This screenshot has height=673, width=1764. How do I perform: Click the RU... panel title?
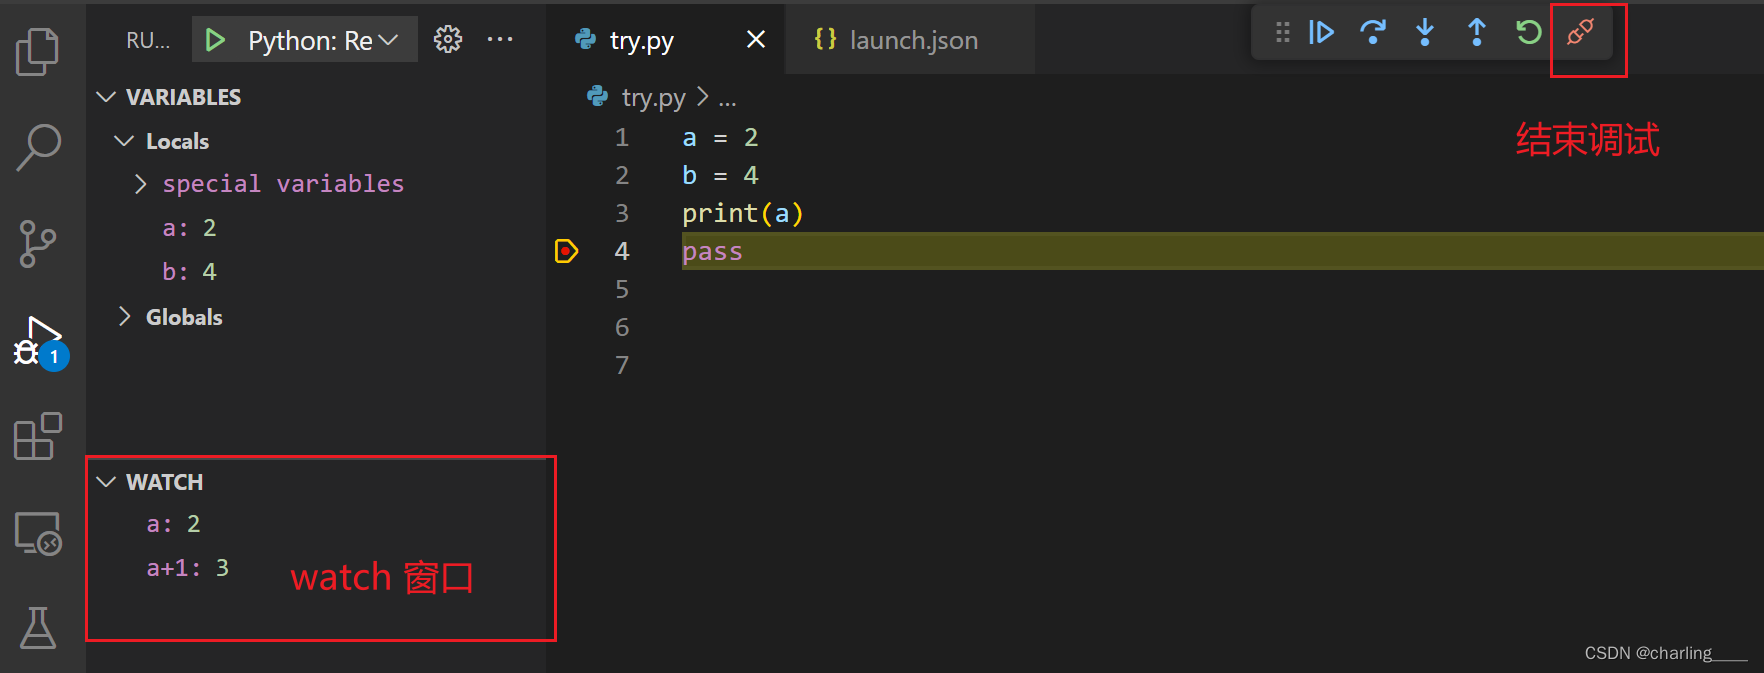pos(148,40)
